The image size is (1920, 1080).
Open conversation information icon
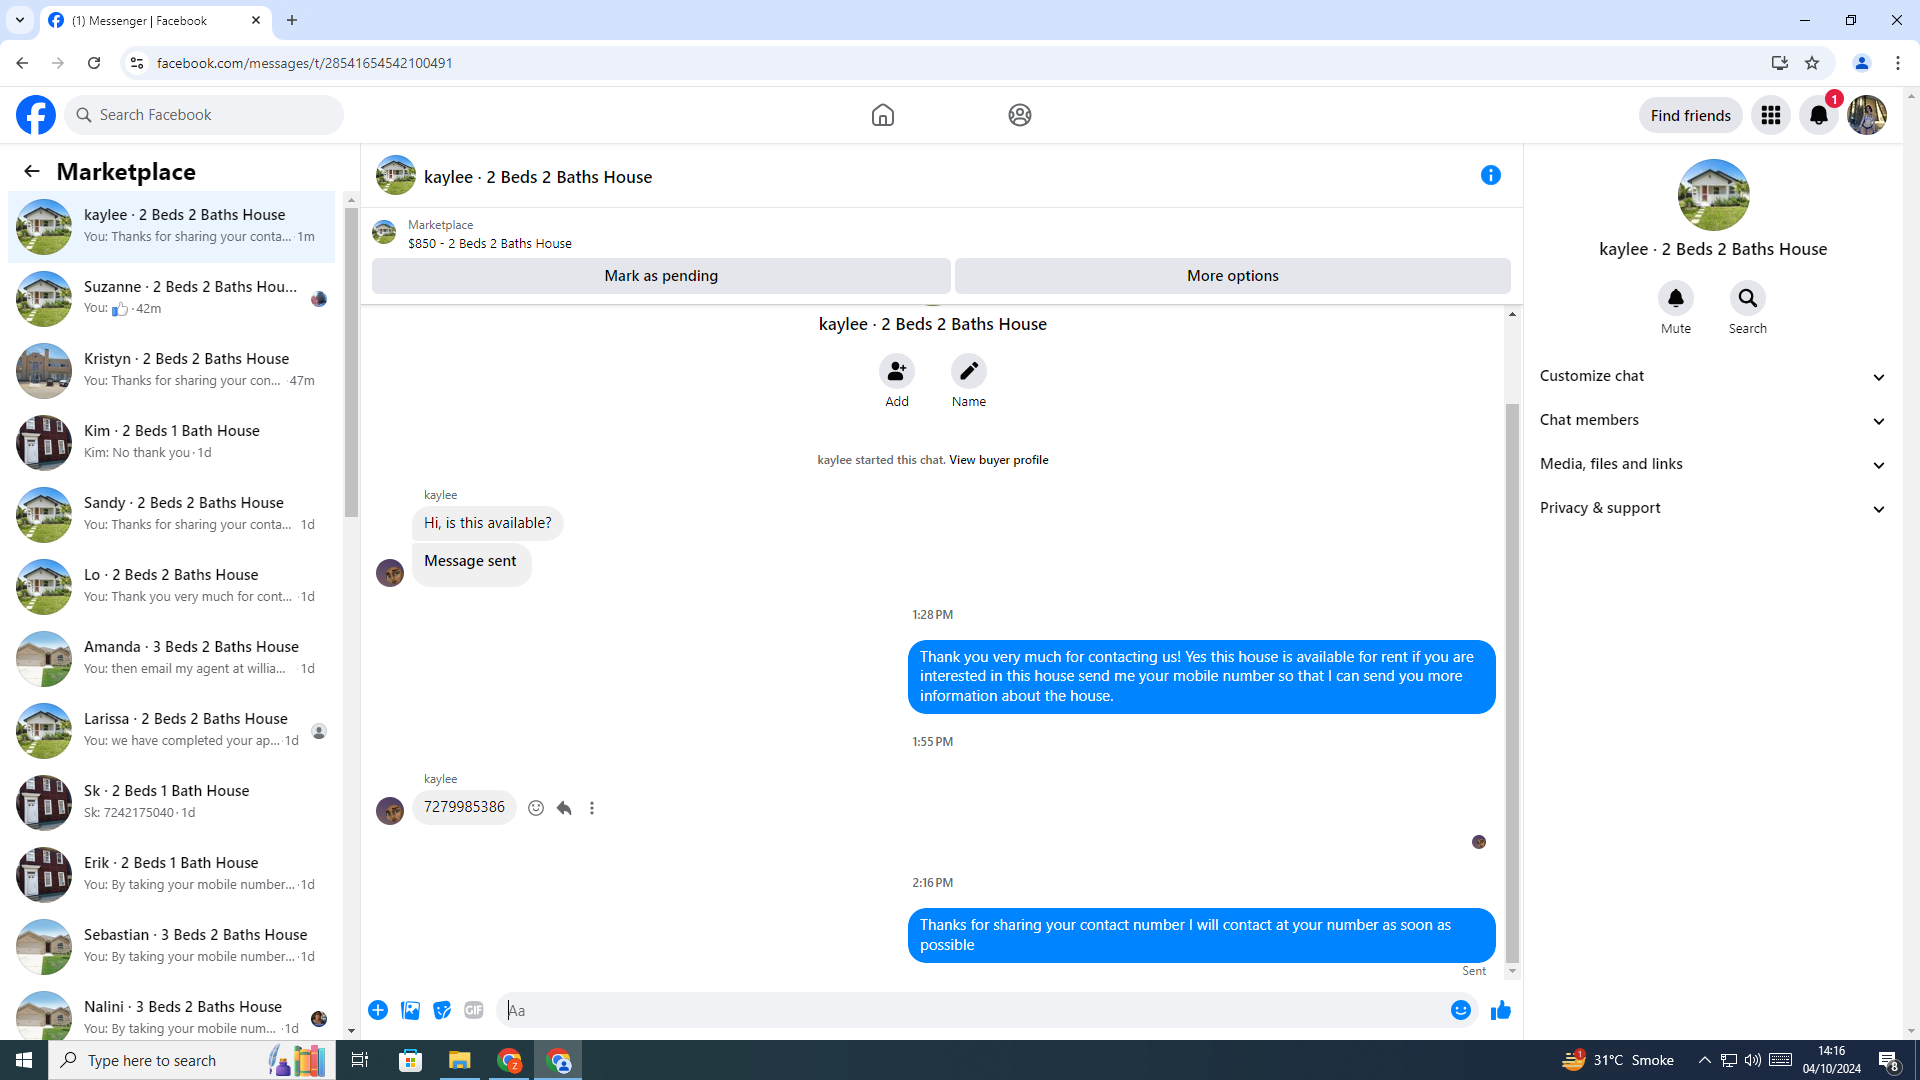[1490, 176]
